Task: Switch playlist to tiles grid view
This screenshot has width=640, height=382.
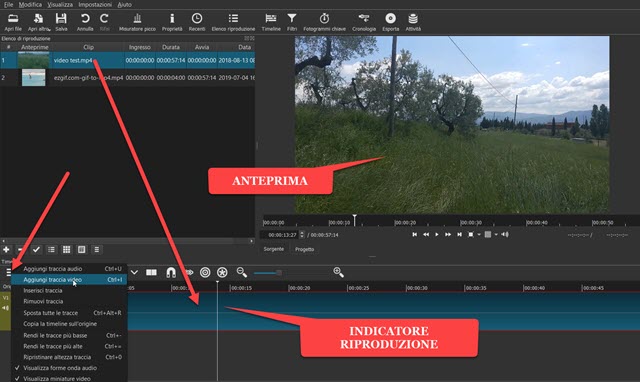Action: 67,249
